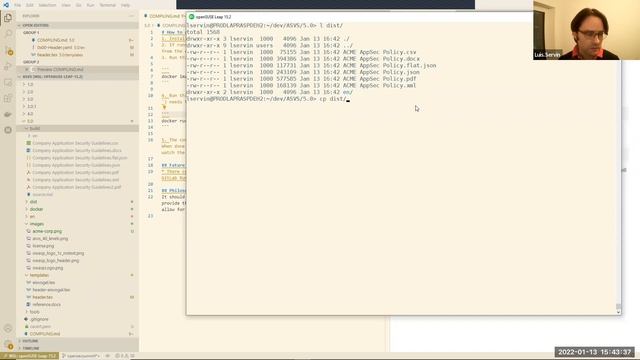Open 0x00-Header.yaml in Open Editors
640x360 pixels.
coord(78,47)
